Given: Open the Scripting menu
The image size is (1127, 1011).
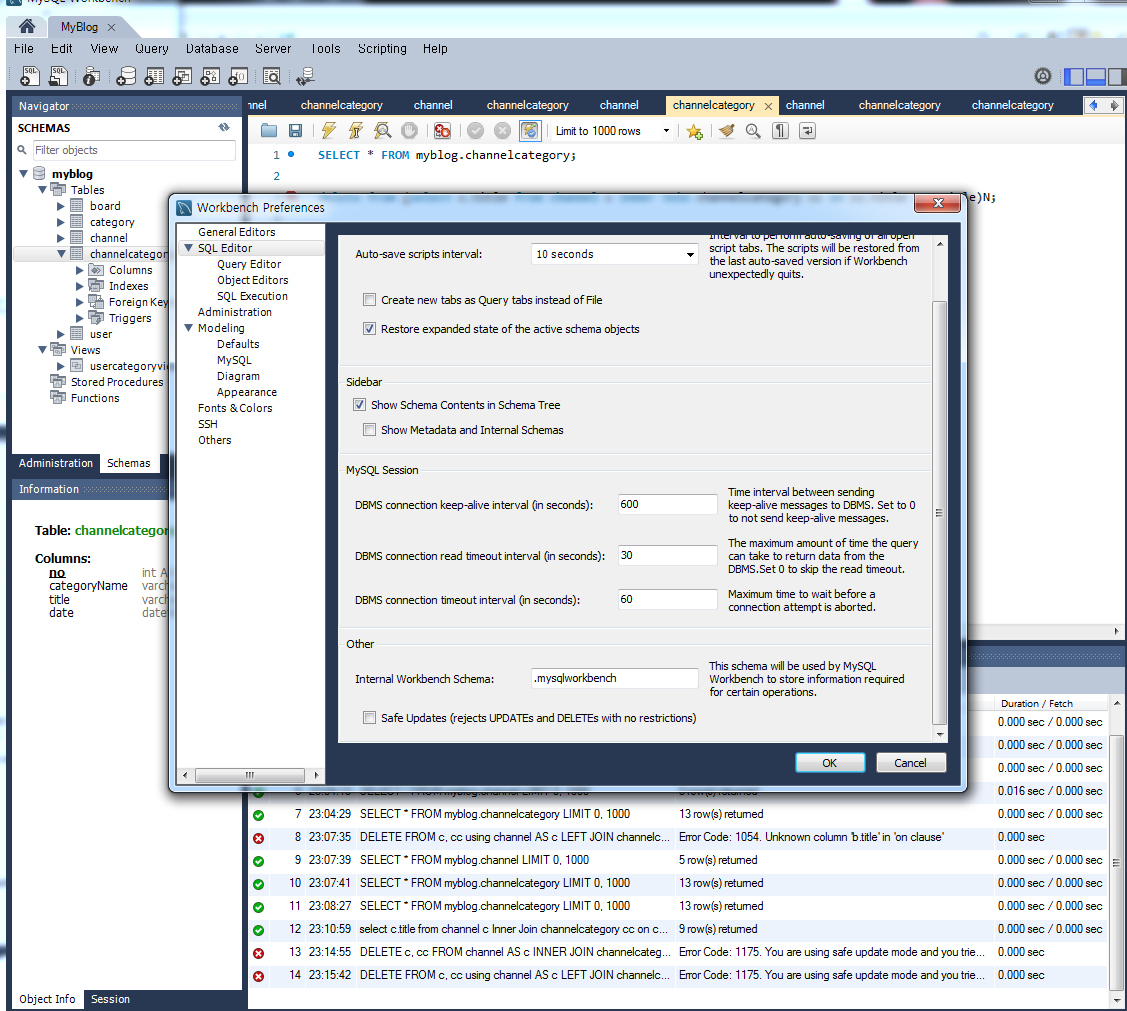Looking at the screenshot, I should [382, 49].
